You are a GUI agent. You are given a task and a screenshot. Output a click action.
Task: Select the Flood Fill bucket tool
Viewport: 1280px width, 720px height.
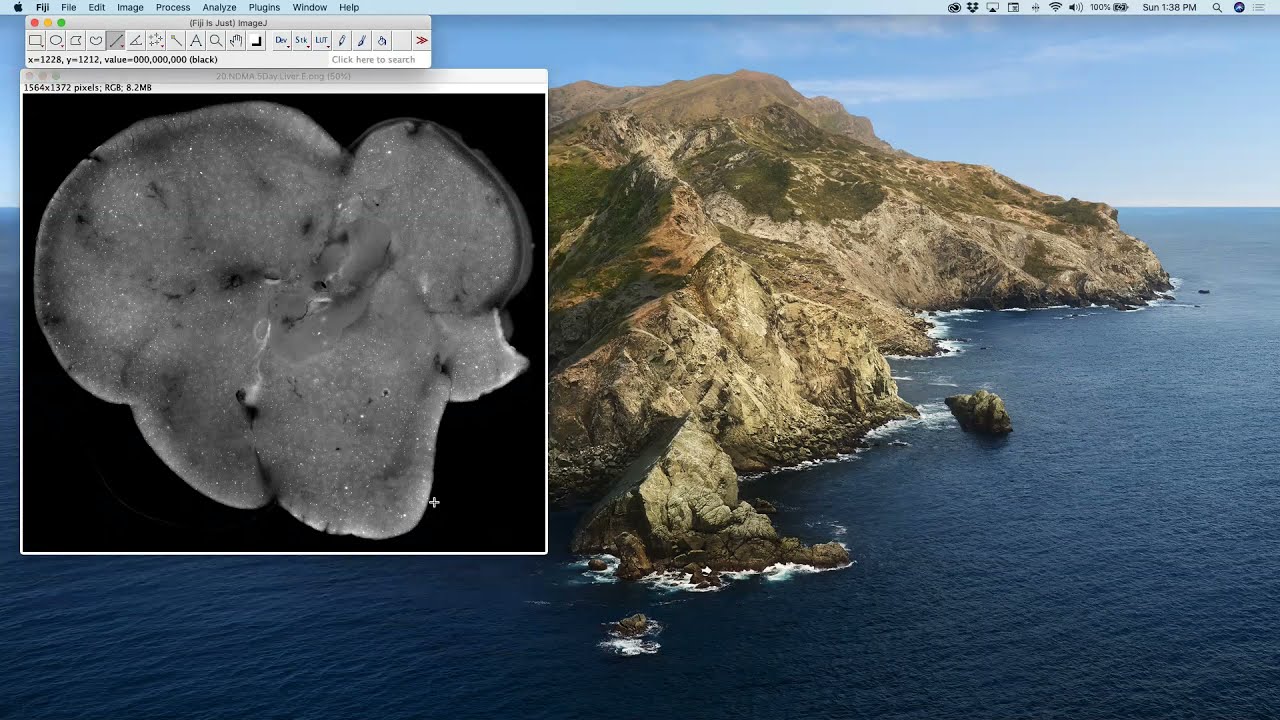click(381, 41)
